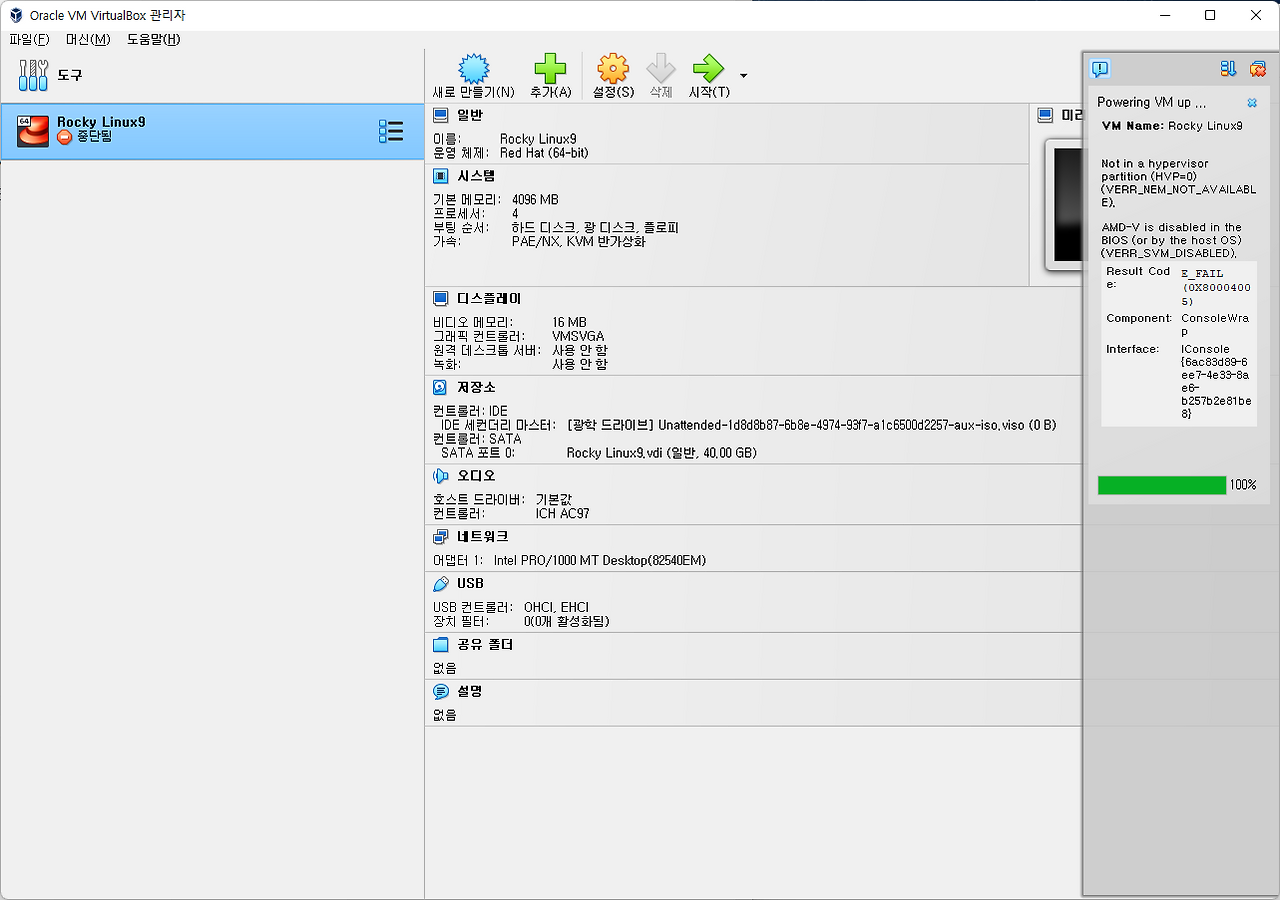Viewport: 1280px width, 900px height.
Task: Click the System (시스템) section header
Action: (x=476, y=176)
